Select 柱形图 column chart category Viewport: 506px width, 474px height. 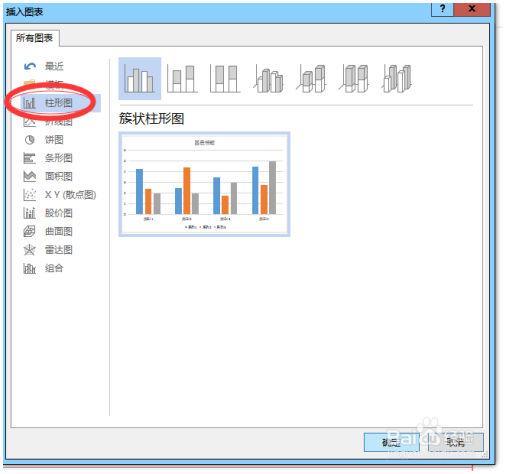coord(60,103)
